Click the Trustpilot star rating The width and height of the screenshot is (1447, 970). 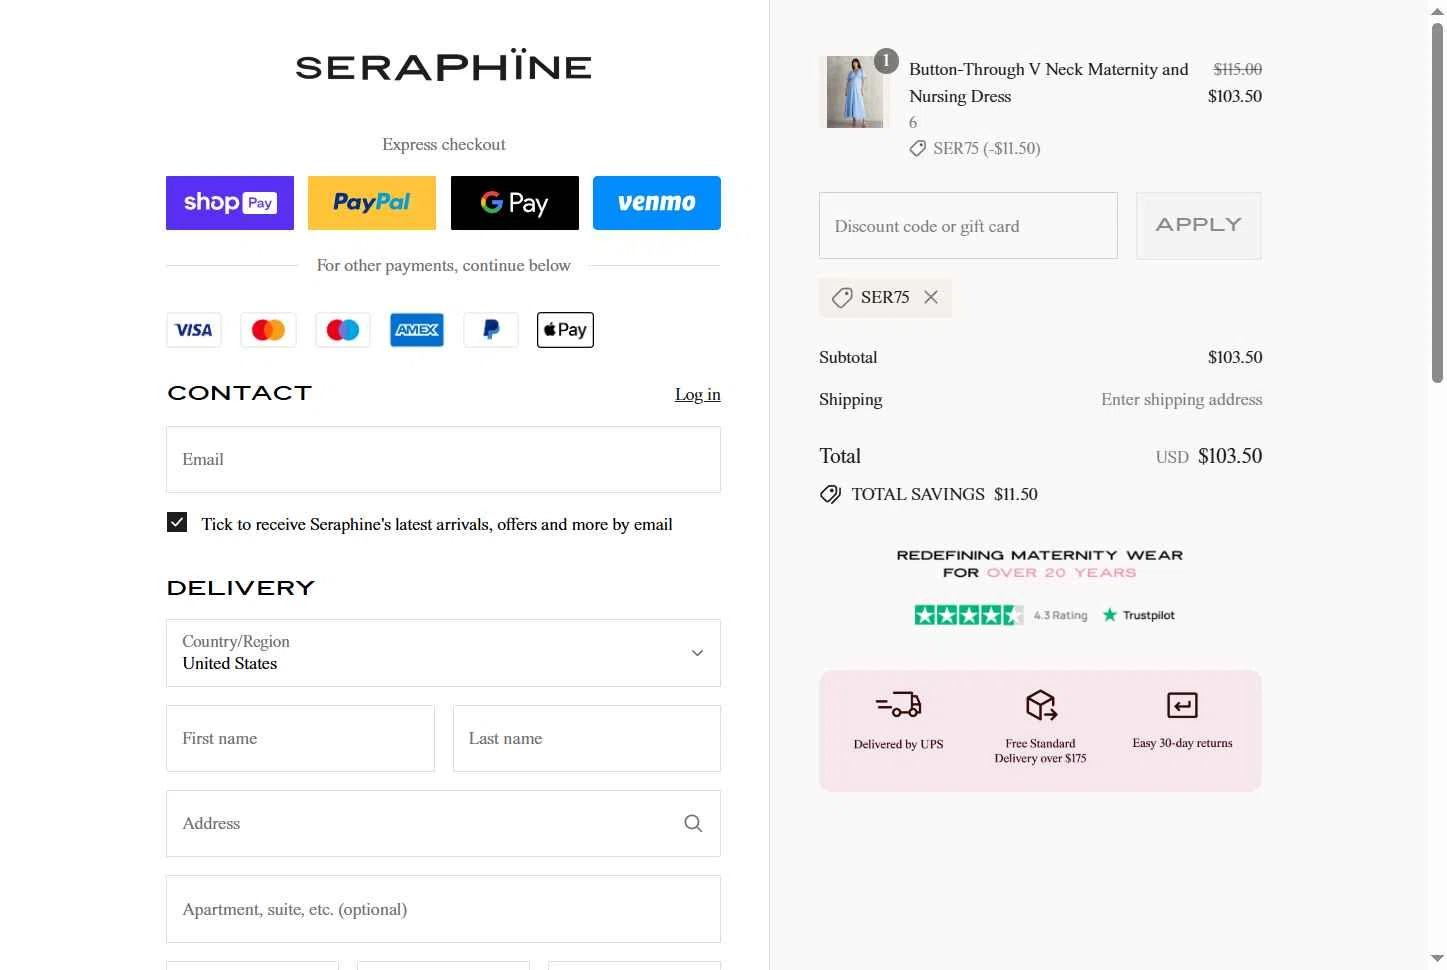point(968,615)
